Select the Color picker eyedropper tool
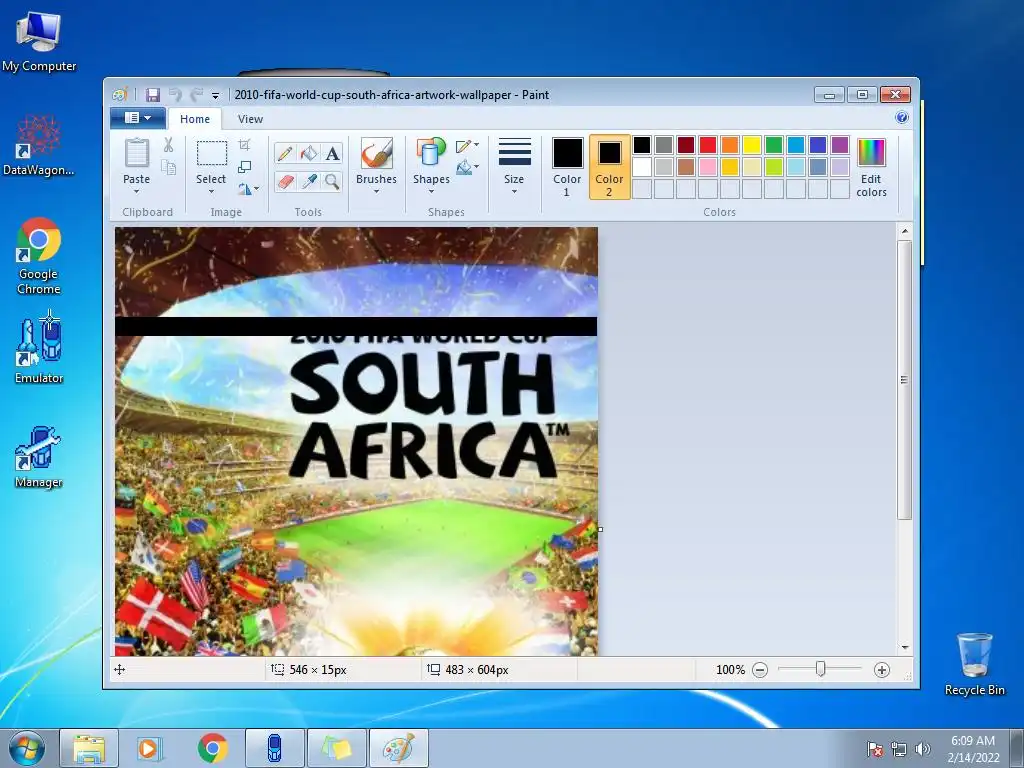The image size is (1024, 768). pos(308,181)
